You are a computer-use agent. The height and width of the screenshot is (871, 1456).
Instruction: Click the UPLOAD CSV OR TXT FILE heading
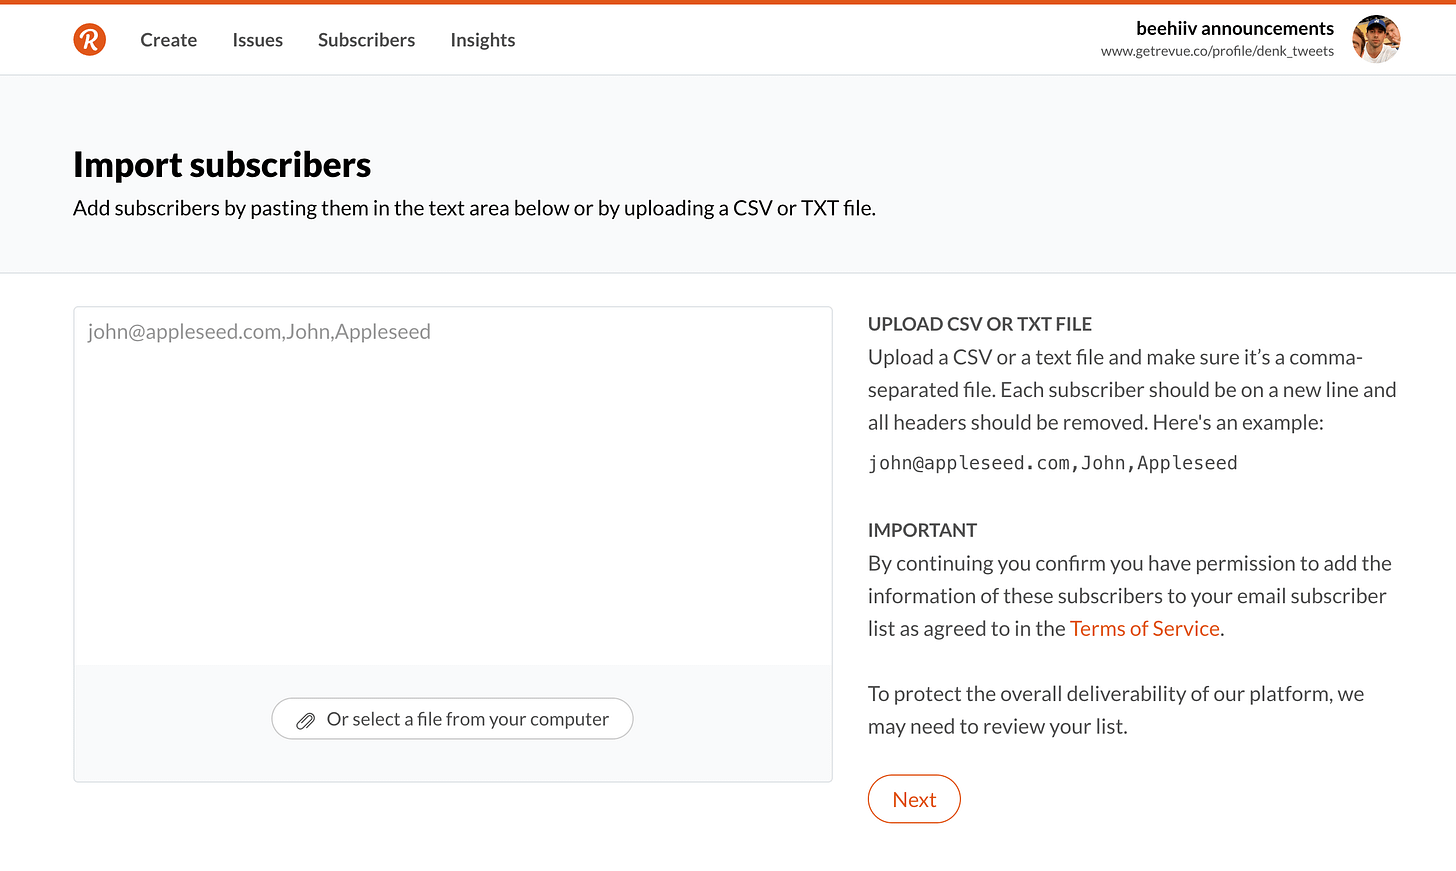[x=980, y=324]
